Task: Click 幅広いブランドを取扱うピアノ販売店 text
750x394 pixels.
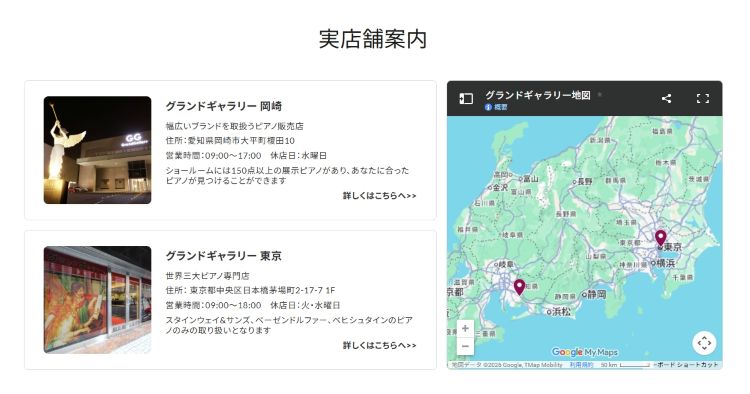Action: pos(234,126)
